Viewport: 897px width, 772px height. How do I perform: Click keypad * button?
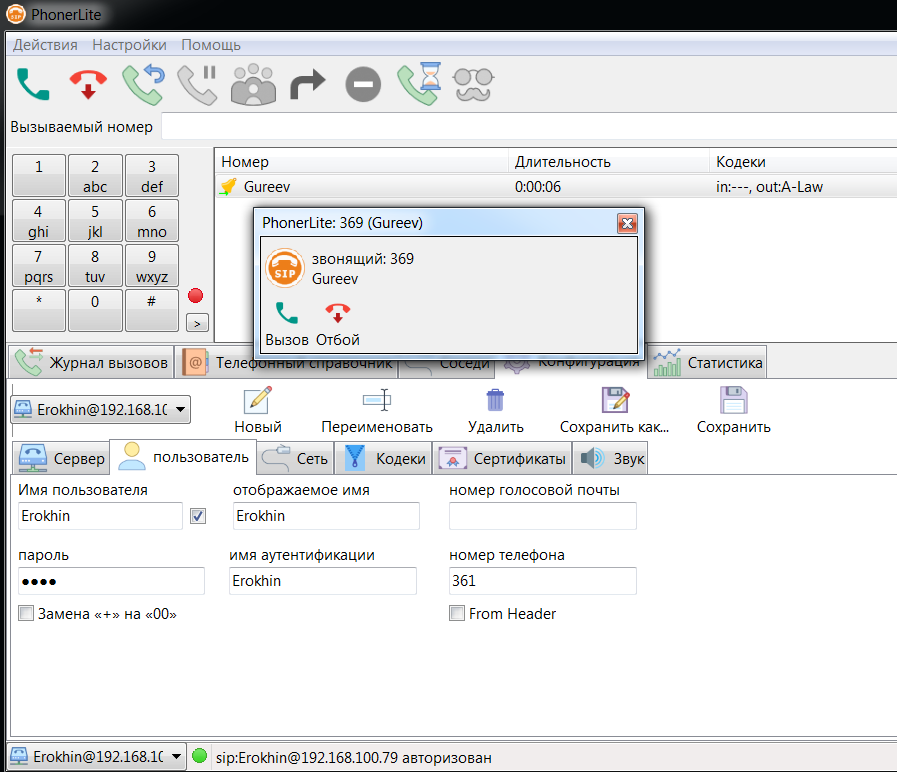coord(39,310)
